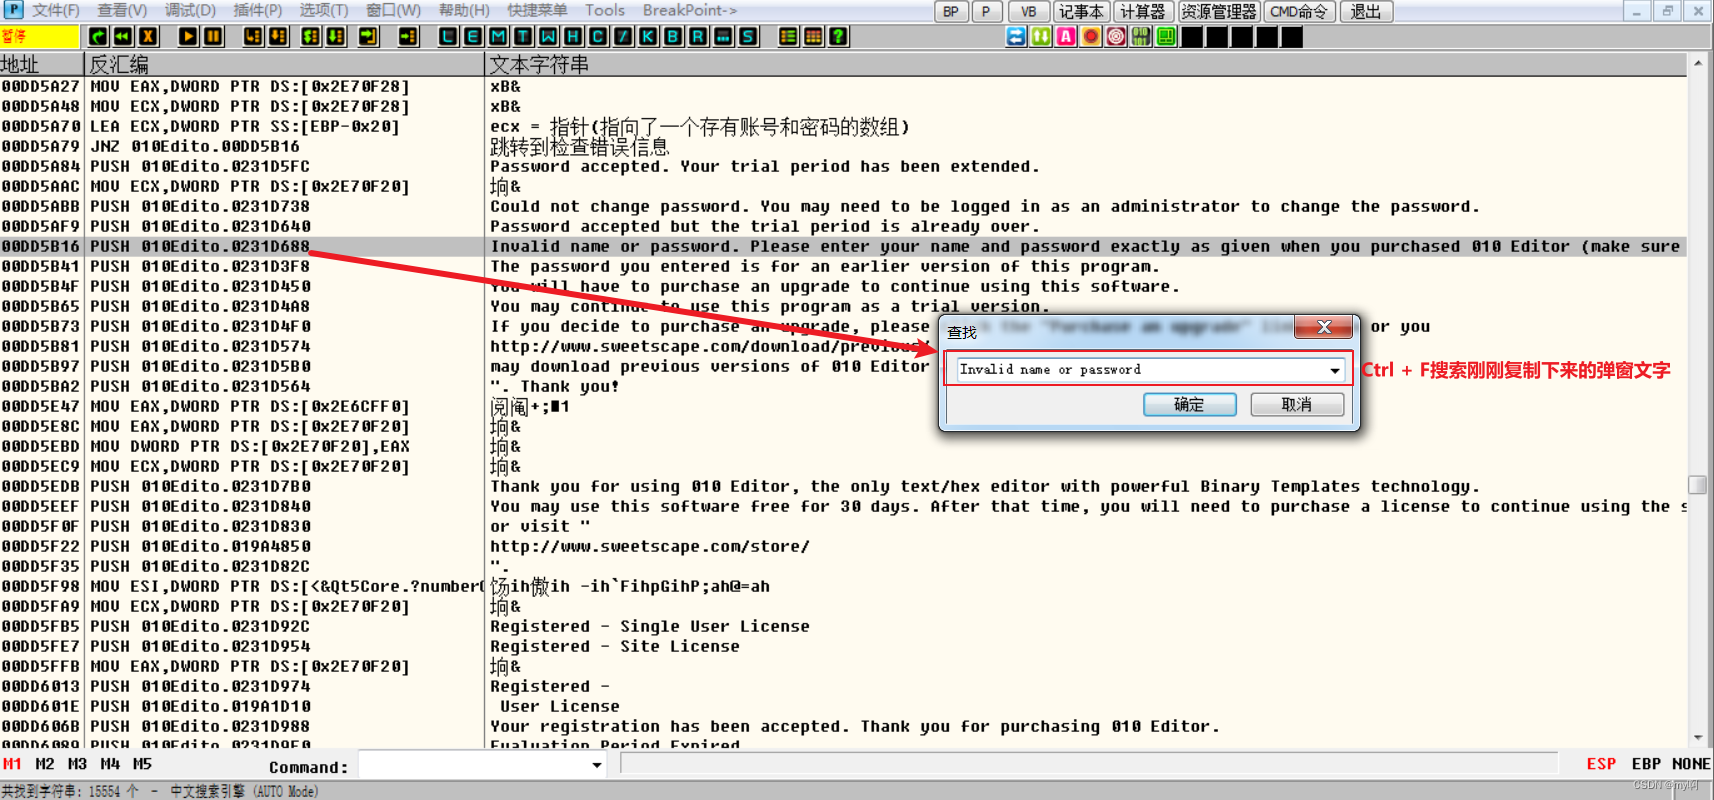Open the R (References) window icon
1714x800 pixels.
click(x=698, y=37)
